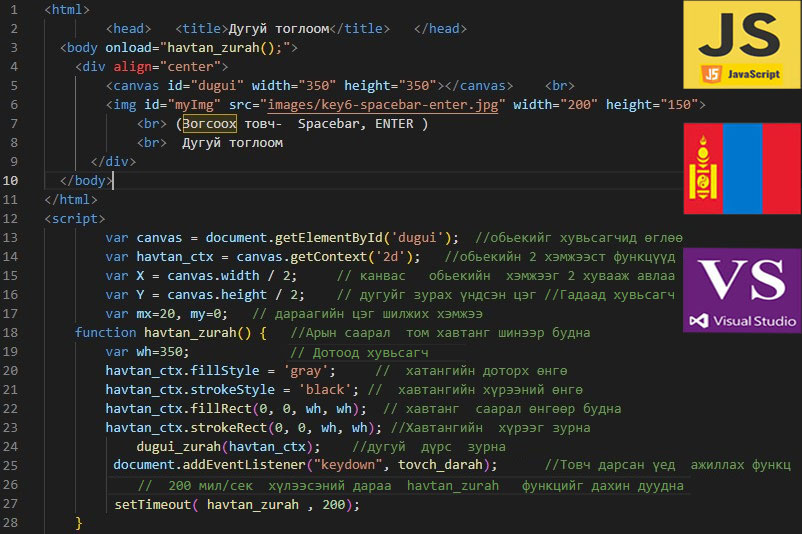The width and height of the screenshot is (802, 534).
Task: Click the setTimeout function call
Action: click(153, 504)
